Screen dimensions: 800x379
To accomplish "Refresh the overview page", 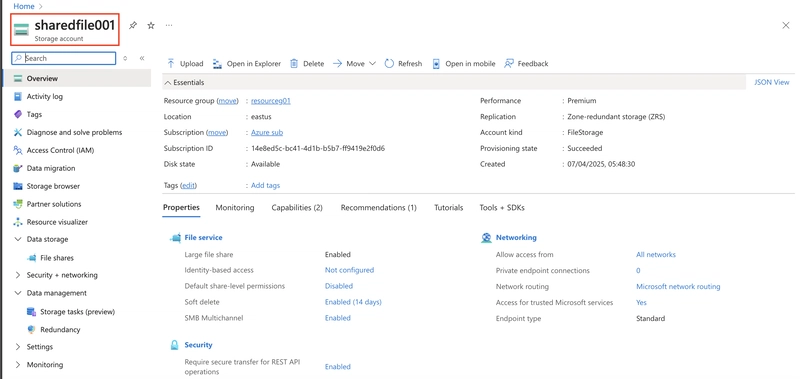I will click(403, 64).
